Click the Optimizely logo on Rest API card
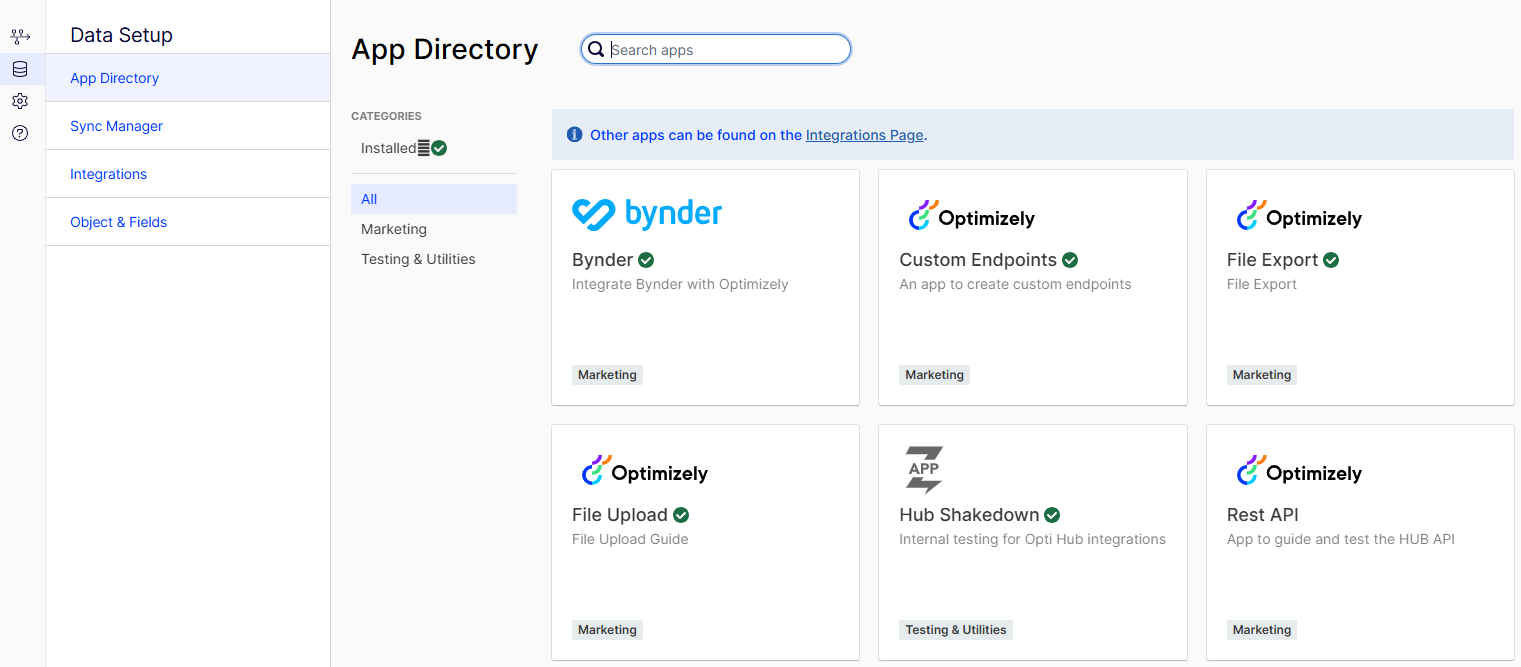The height and width of the screenshot is (667, 1521). coord(1298,471)
